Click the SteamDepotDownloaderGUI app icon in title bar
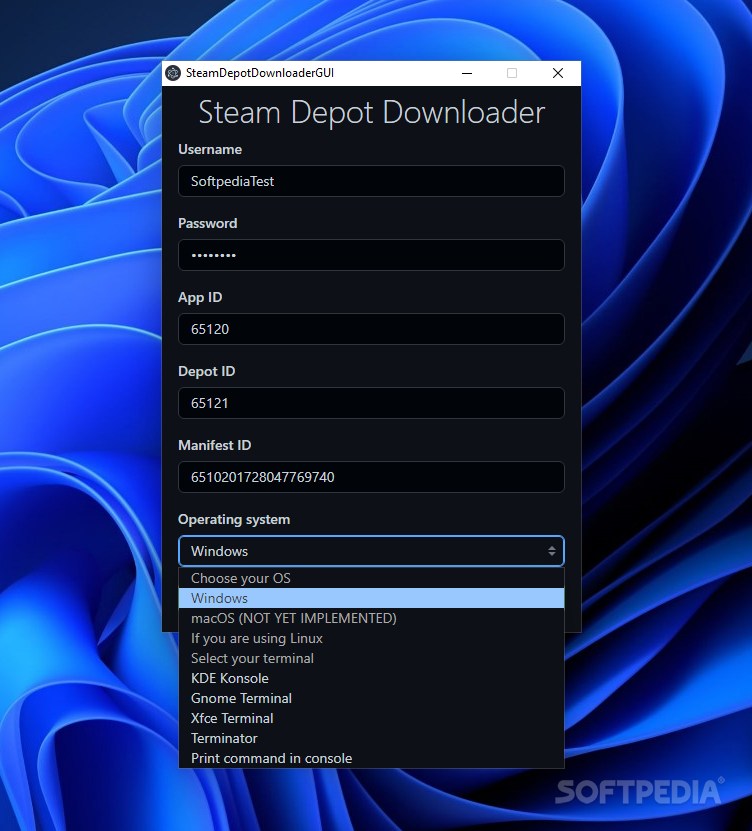The image size is (752, 831). point(173,73)
